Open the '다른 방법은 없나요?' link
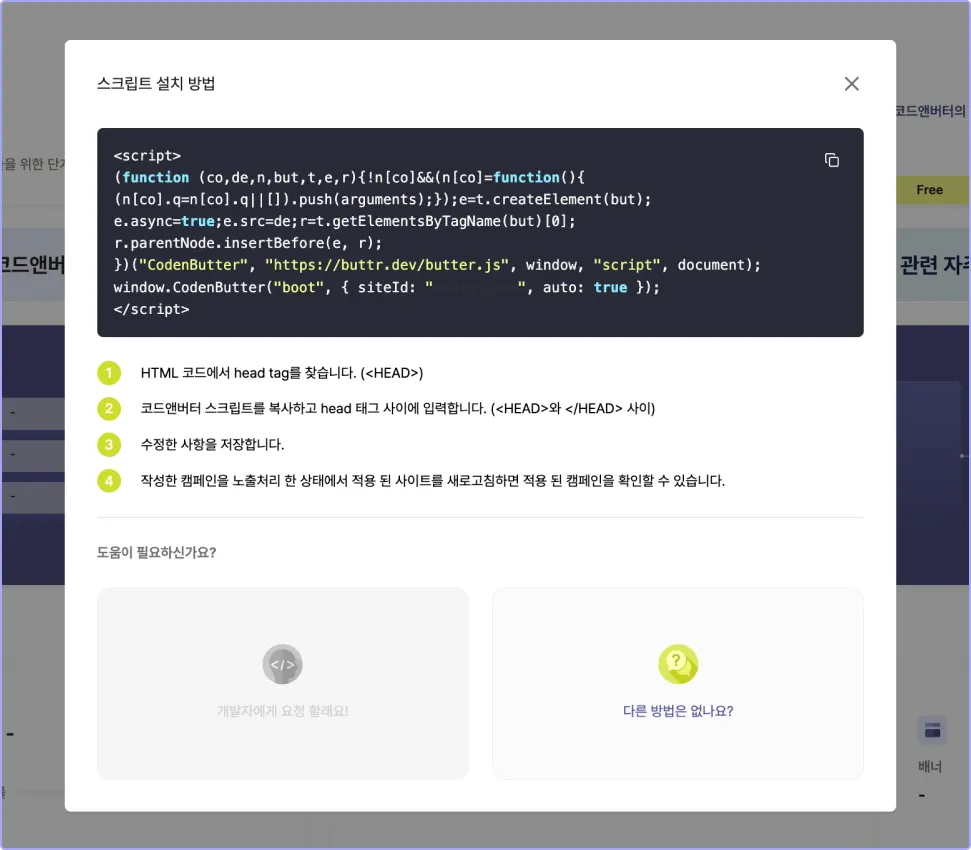The image size is (971, 850). pyautogui.click(x=678, y=711)
